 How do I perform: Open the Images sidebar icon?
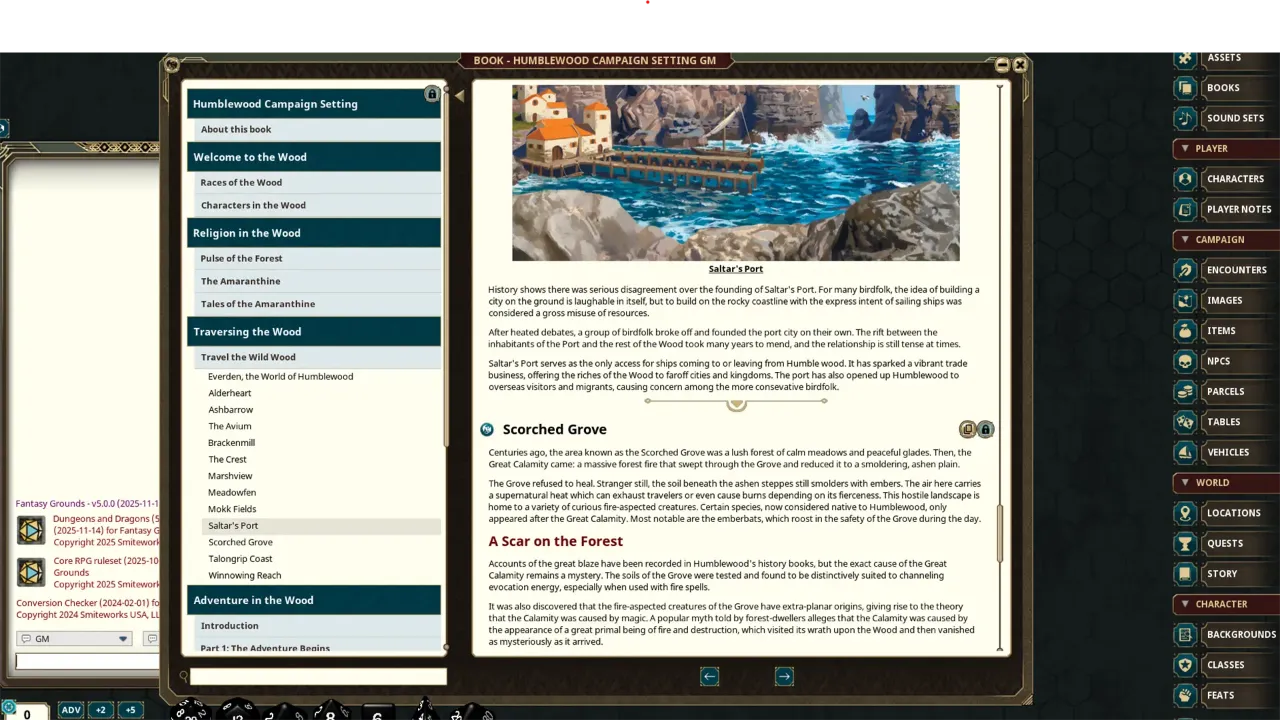pos(1185,300)
